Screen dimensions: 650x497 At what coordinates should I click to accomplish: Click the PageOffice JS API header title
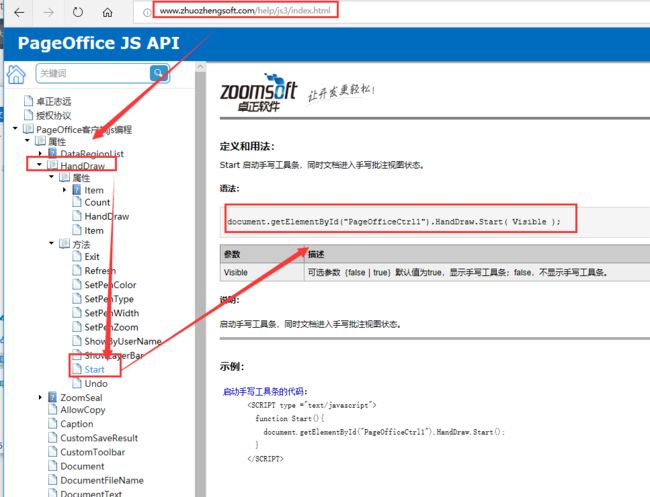click(99, 43)
